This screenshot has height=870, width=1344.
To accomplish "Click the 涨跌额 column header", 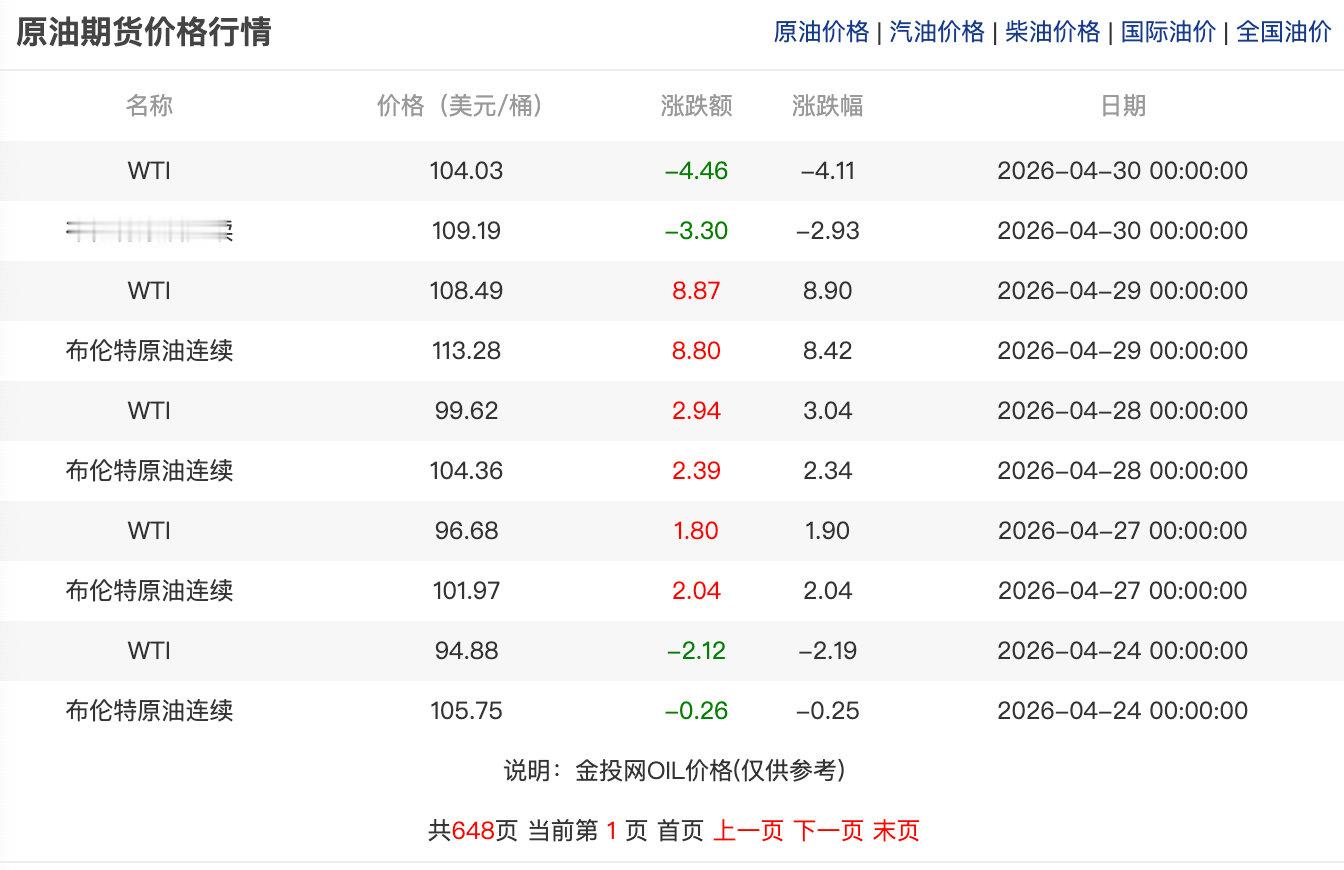I will click(x=700, y=106).
